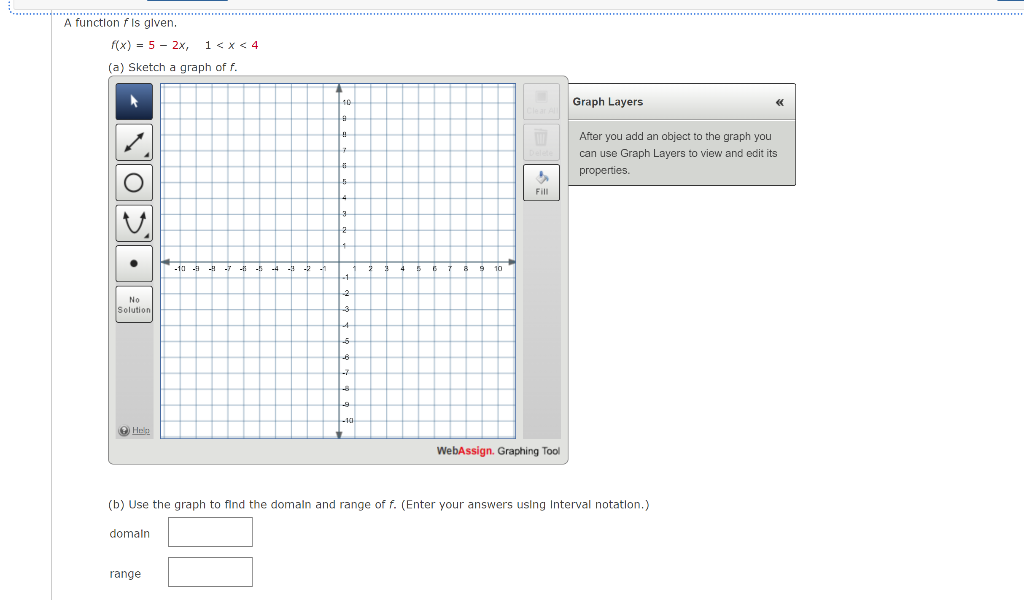The width and height of the screenshot is (1024, 600).
Task: Click the Graph Layers panel header
Action: click(x=682, y=102)
